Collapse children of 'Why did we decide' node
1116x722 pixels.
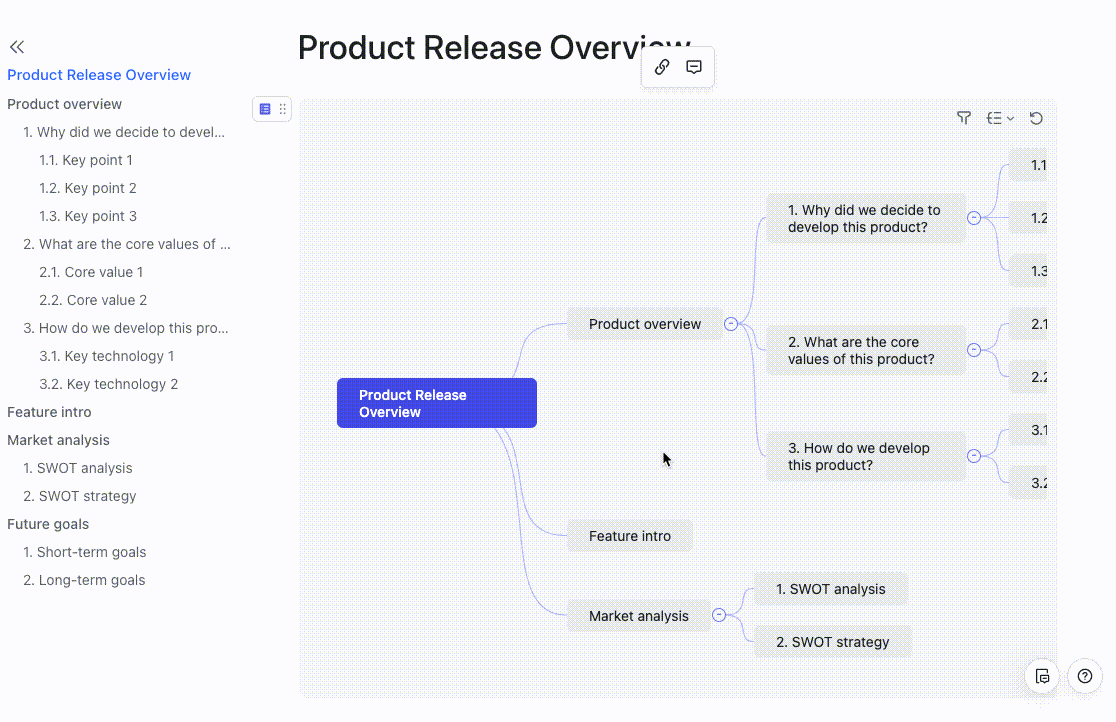click(974, 218)
